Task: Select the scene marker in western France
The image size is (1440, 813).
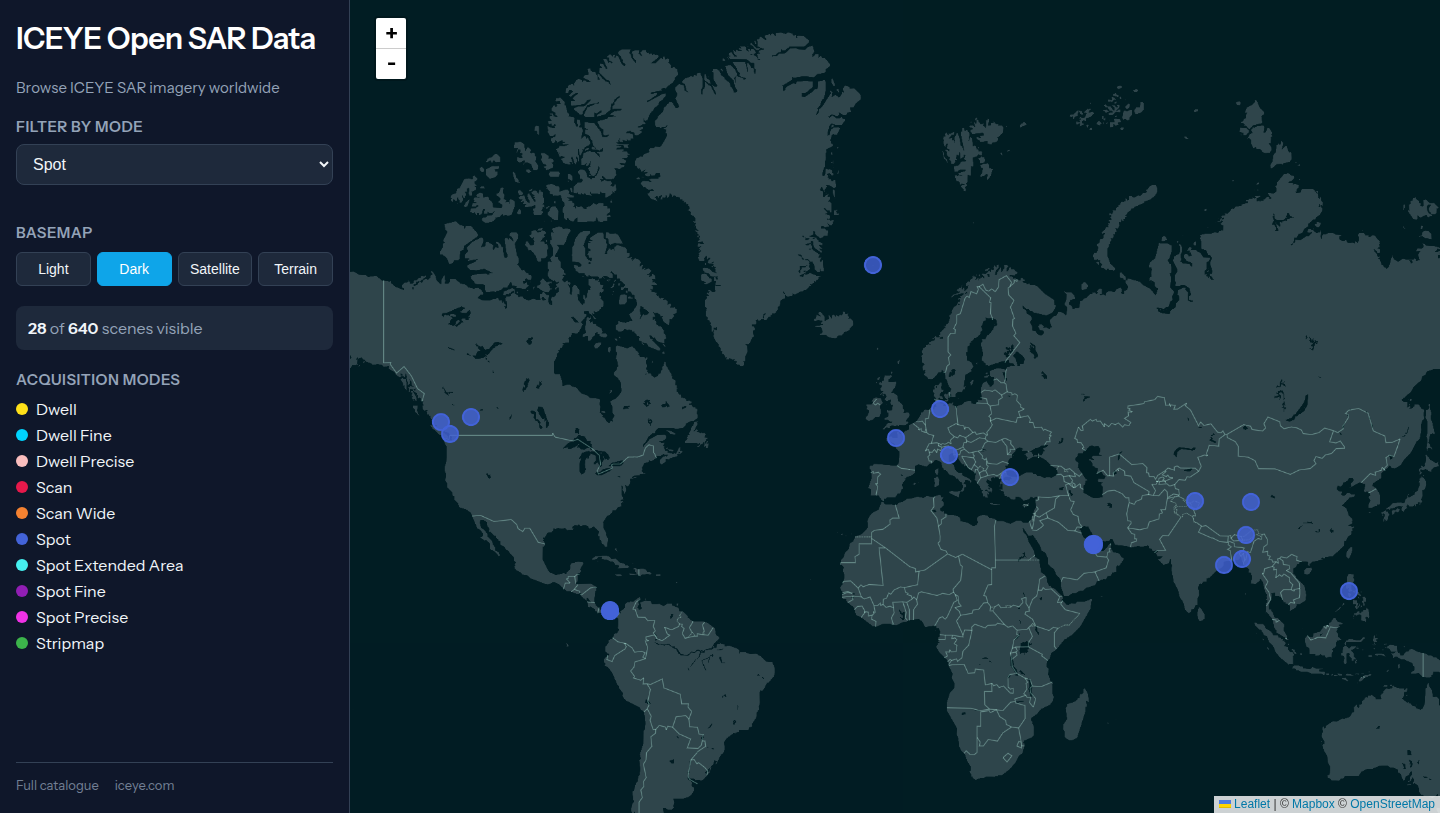Action: tap(896, 438)
